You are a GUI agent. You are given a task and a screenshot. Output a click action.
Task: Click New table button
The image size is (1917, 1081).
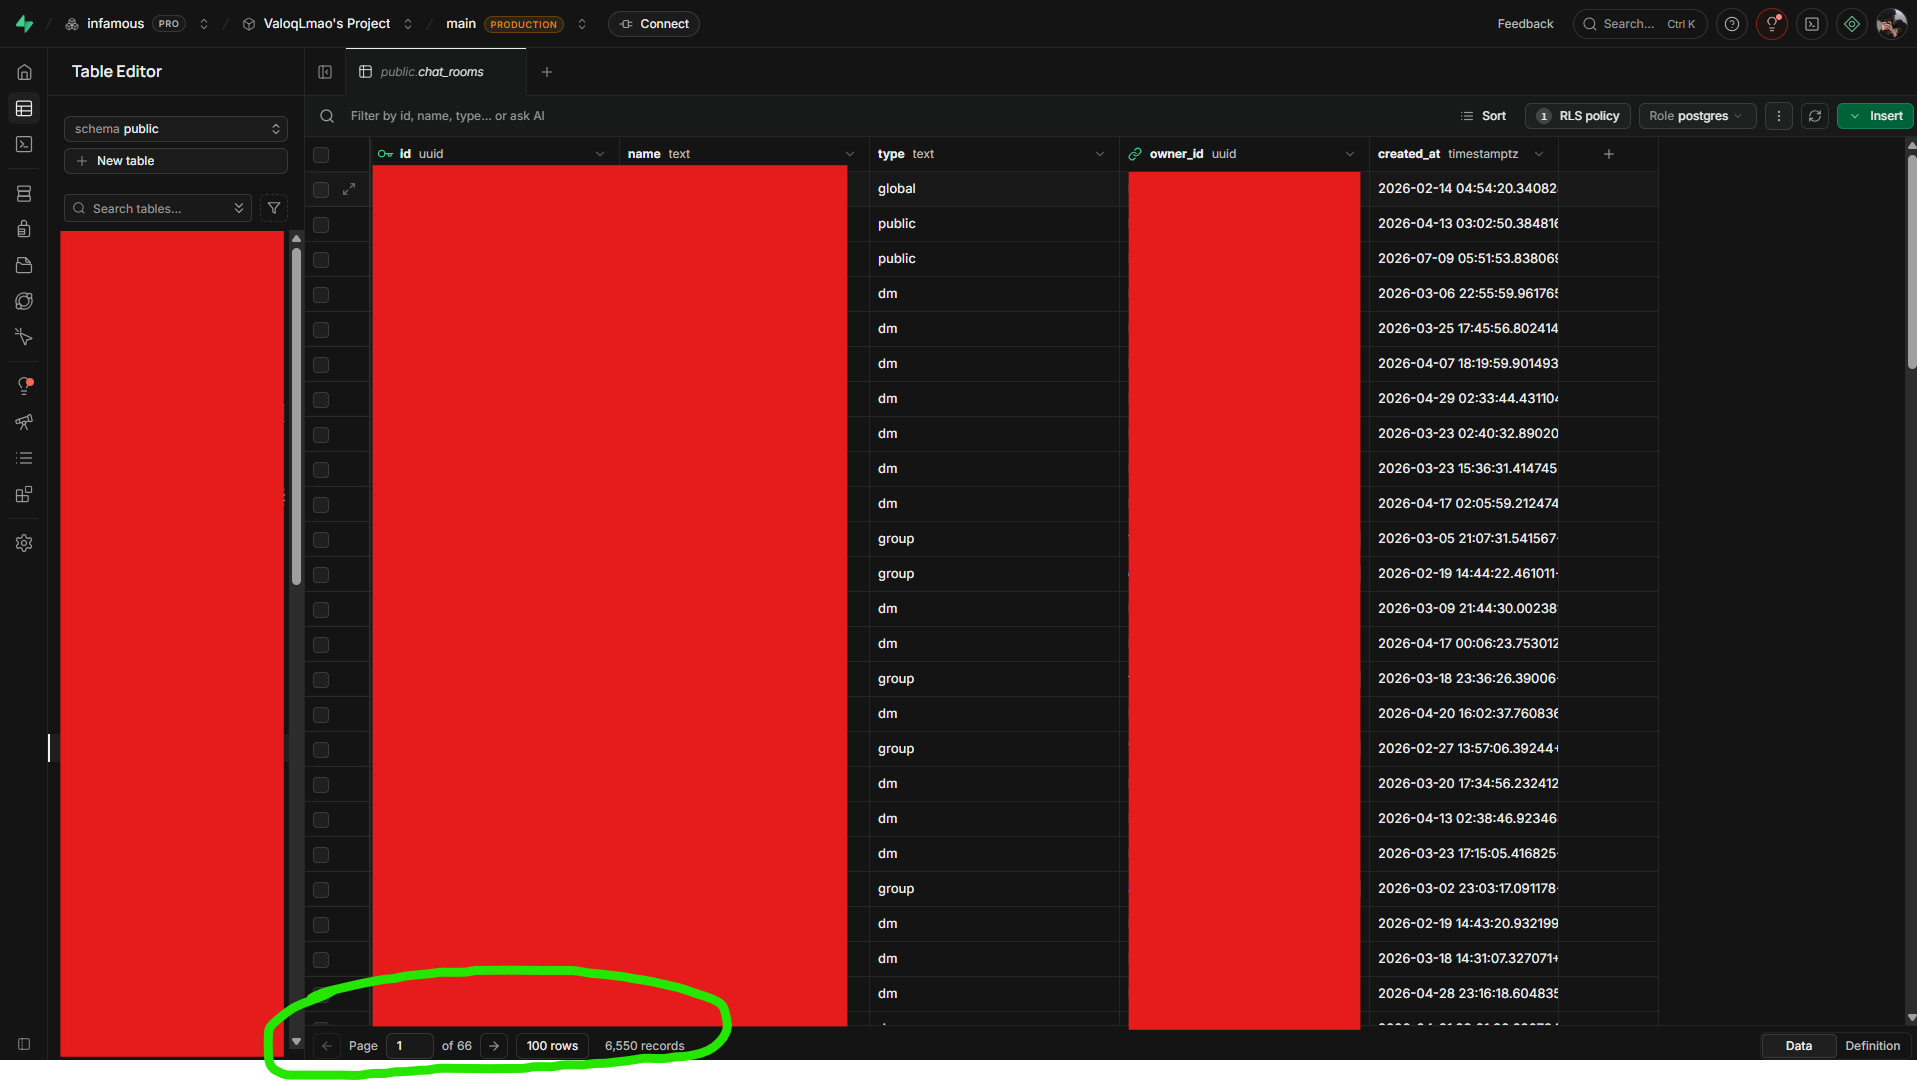click(x=176, y=161)
